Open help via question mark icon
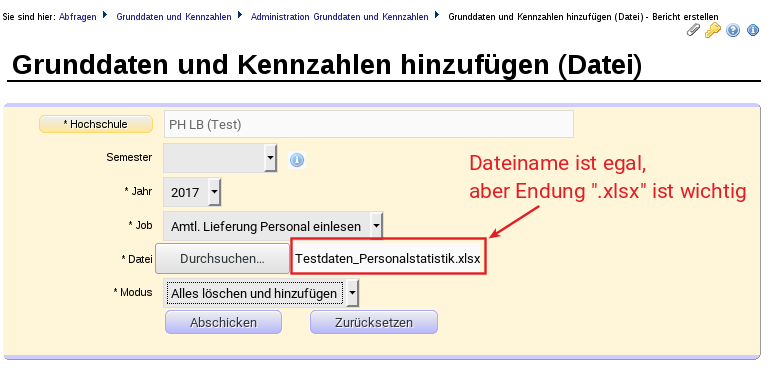The image size is (780, 377). click(x=733, y=30)
